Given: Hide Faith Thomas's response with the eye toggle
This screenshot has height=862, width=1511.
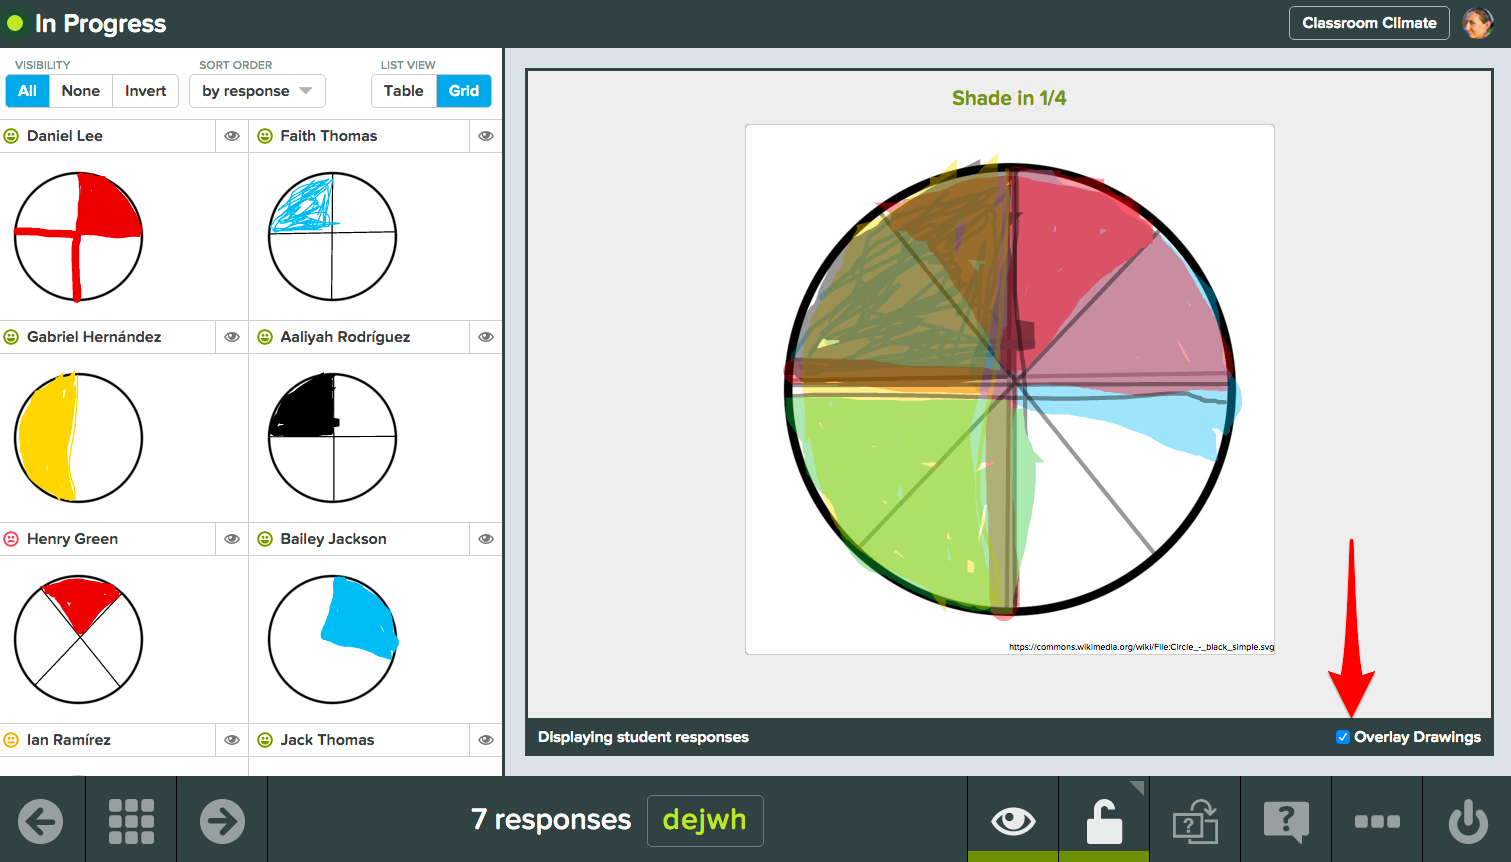Looking at the screenshot, I should pos(485,135).
